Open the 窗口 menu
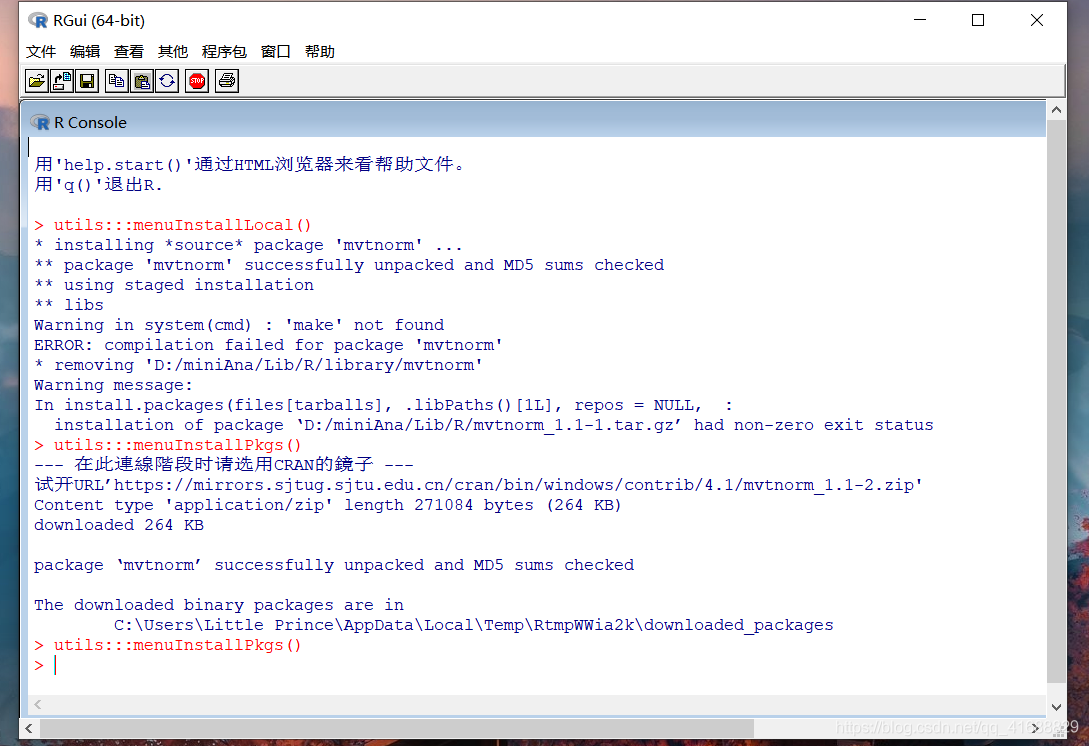 click(x=275, y=51)
